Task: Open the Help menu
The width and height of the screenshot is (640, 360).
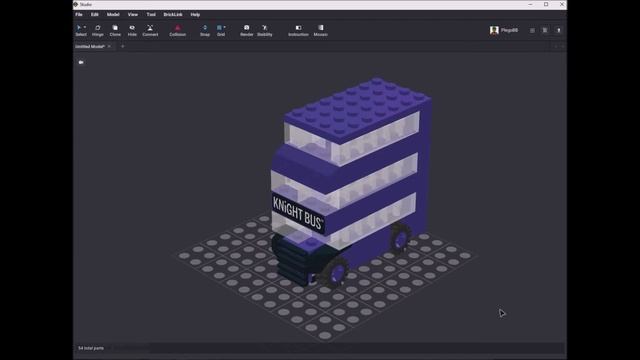Action: [195, 14]
